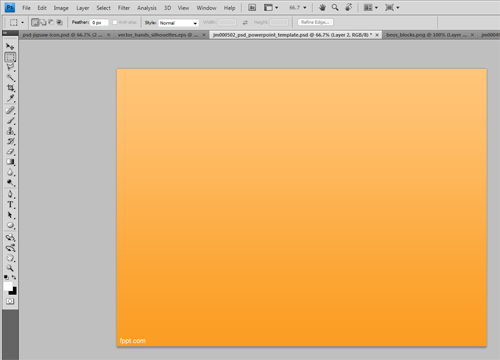Swap foreground and background colors

coord(14,277)
